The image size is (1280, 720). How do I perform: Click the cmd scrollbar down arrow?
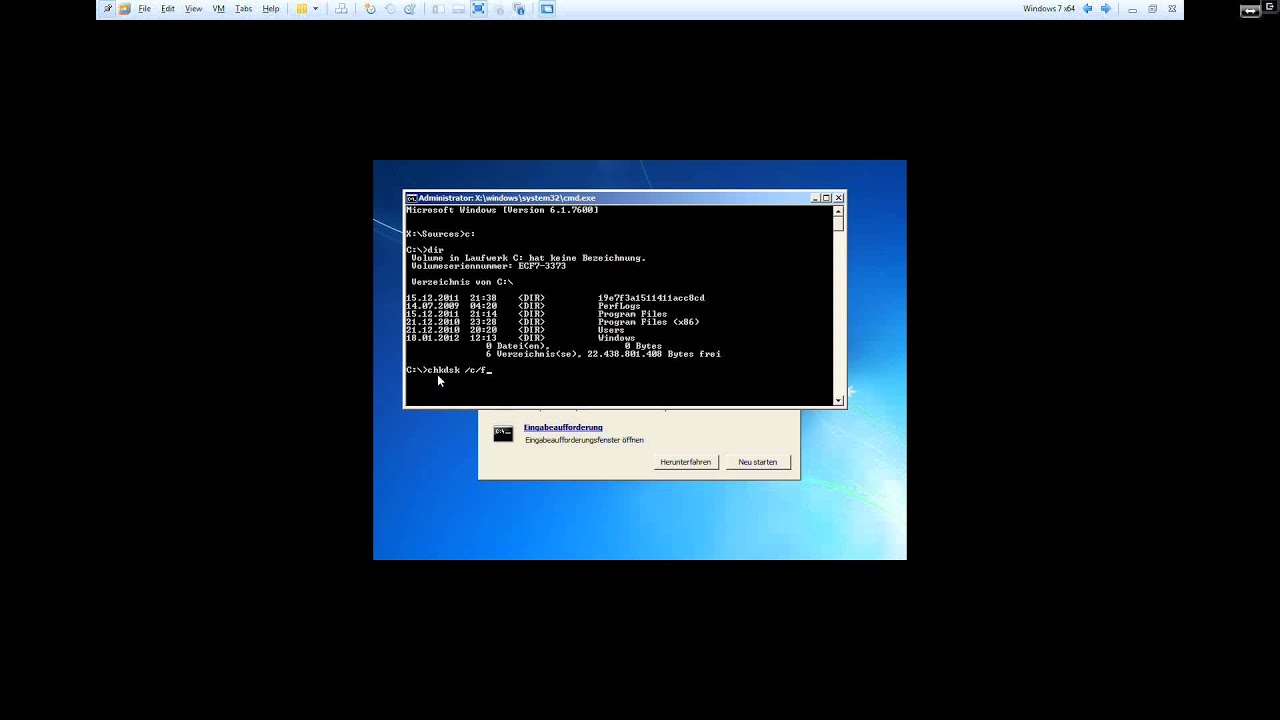click(x=839, y=401)
